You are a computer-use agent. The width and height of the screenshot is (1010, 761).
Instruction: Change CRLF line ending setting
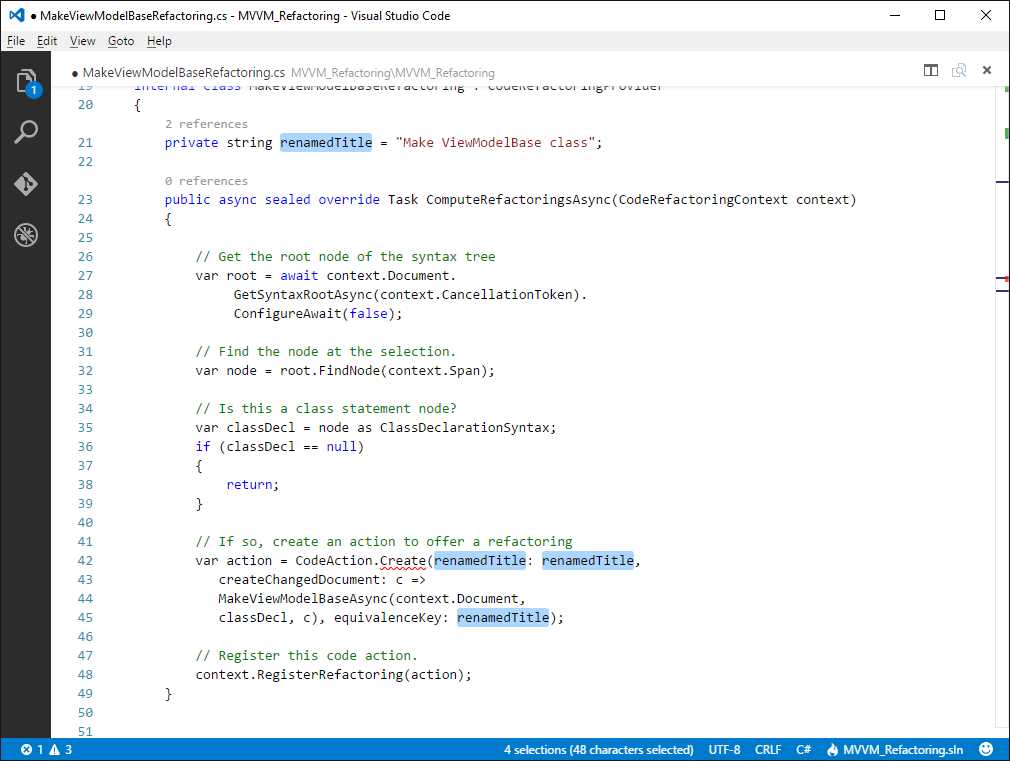[x=768, y=749]
